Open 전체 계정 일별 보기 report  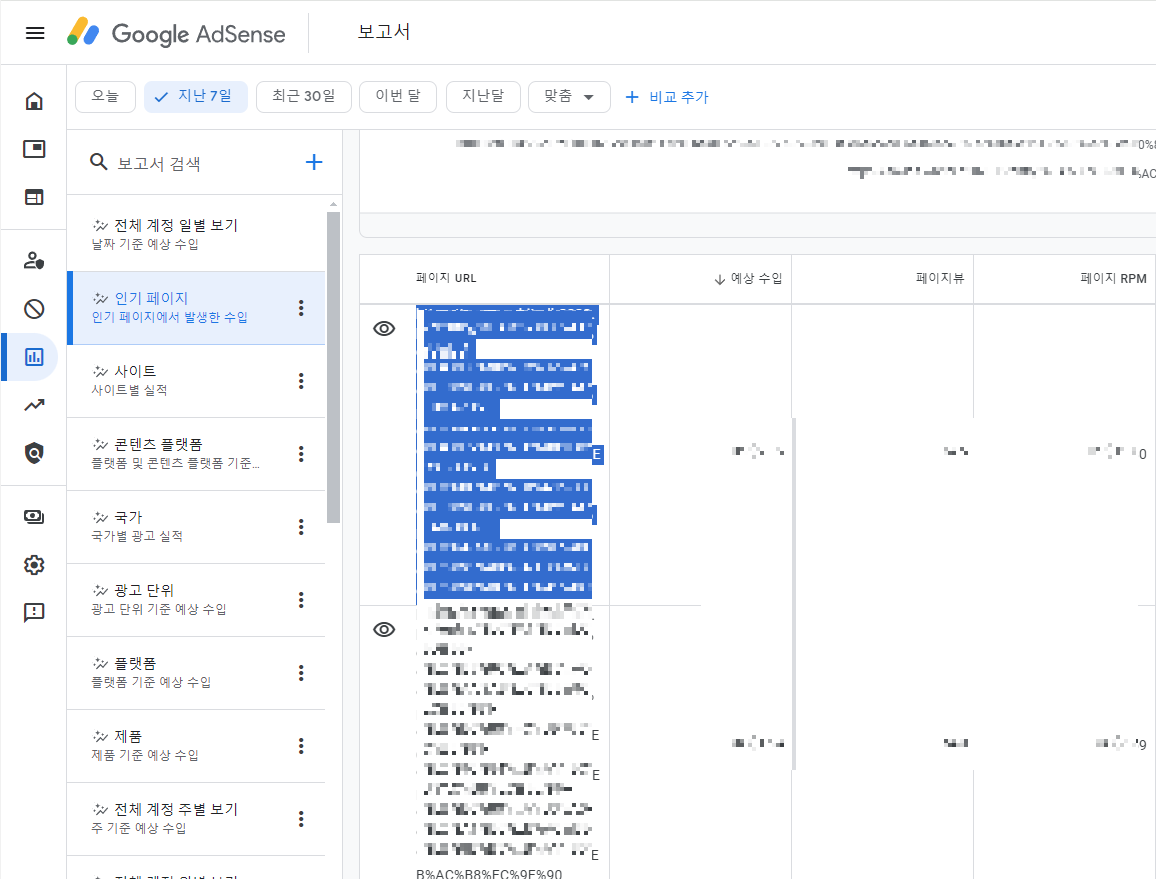[x=196, y=234]
